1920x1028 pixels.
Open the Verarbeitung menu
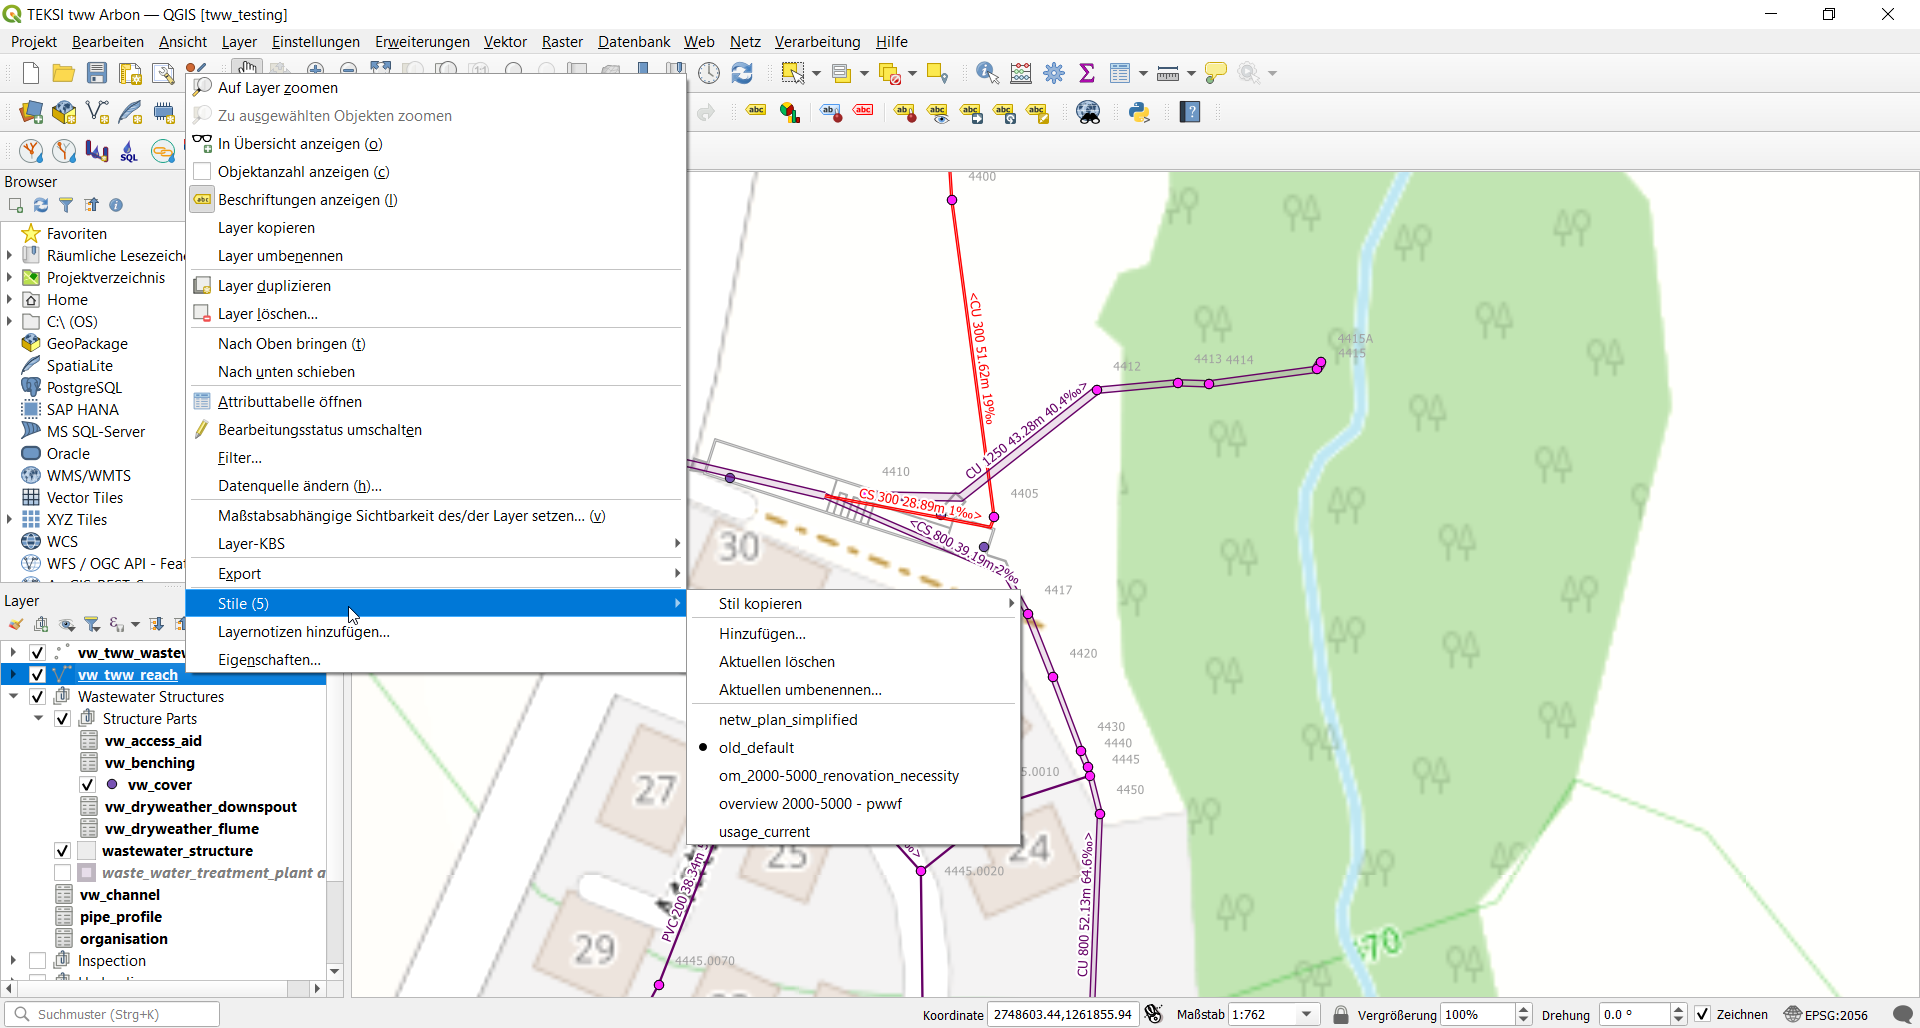tap(817, 42)
